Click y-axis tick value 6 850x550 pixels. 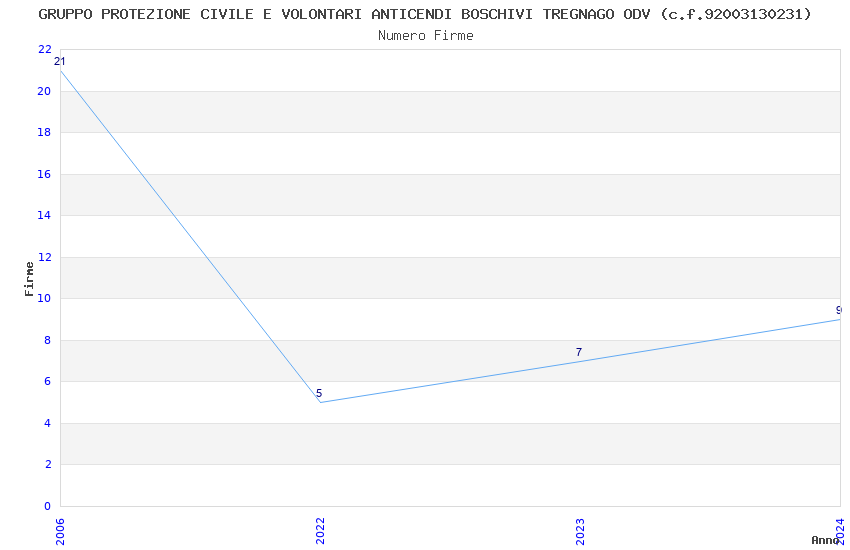48,381
